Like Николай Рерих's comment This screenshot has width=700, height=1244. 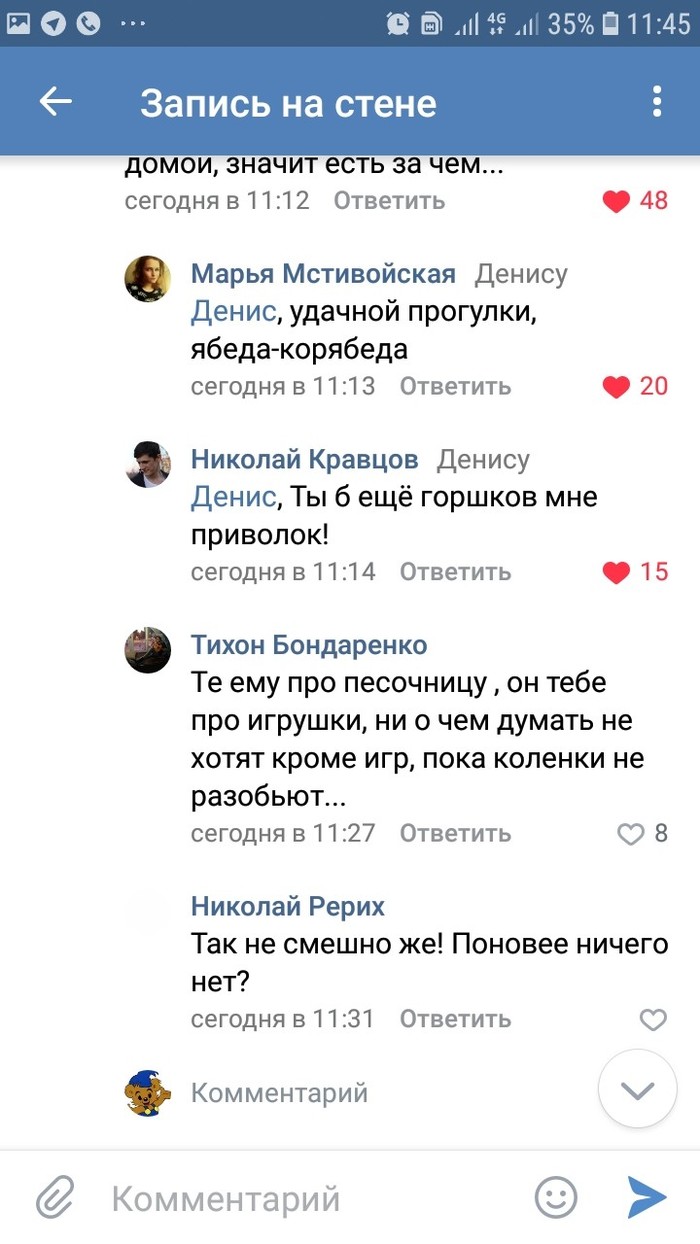(x=652, y=1020)
